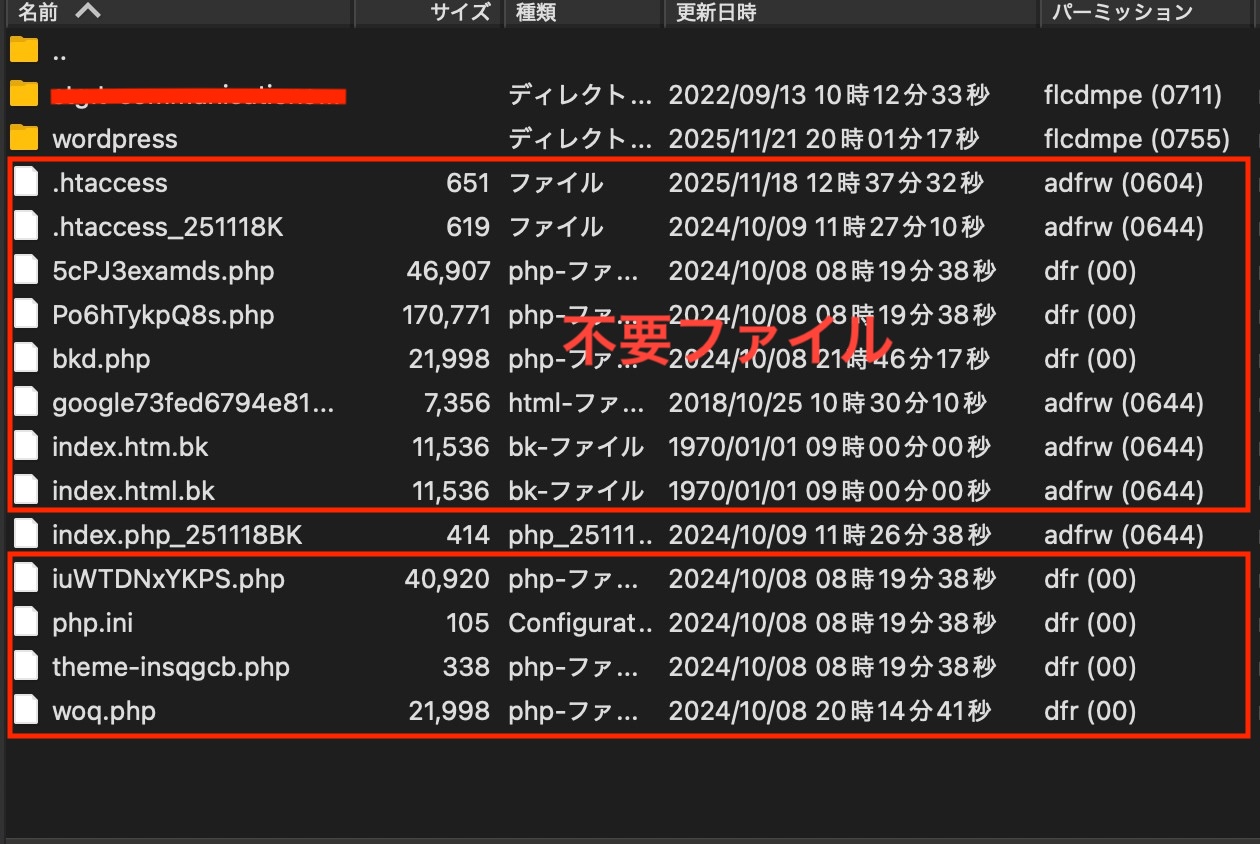This screenshot has height=844, width=1260.
Task: Select the iuWTDNxYKPS.php file name
Action: tap(168, 579)
